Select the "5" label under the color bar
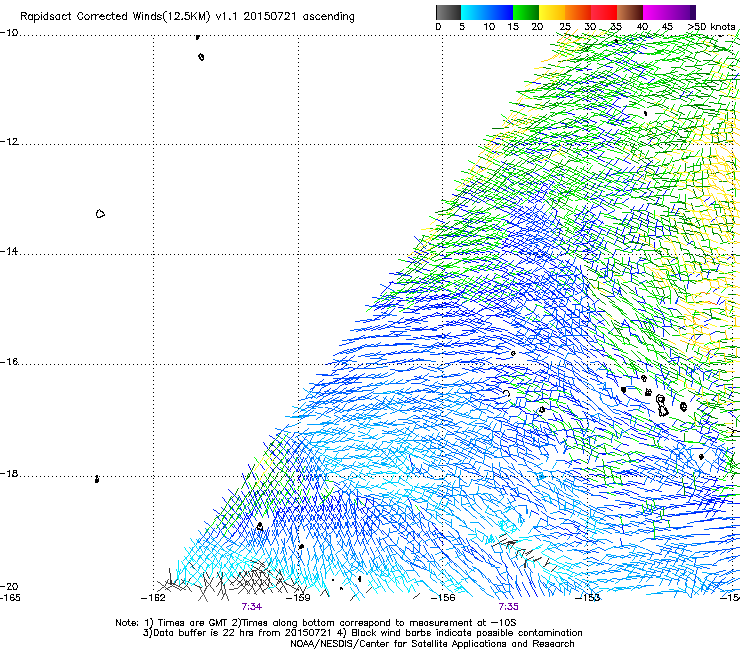This screenshot has height=650, width=740. click(x=462, y=27)
